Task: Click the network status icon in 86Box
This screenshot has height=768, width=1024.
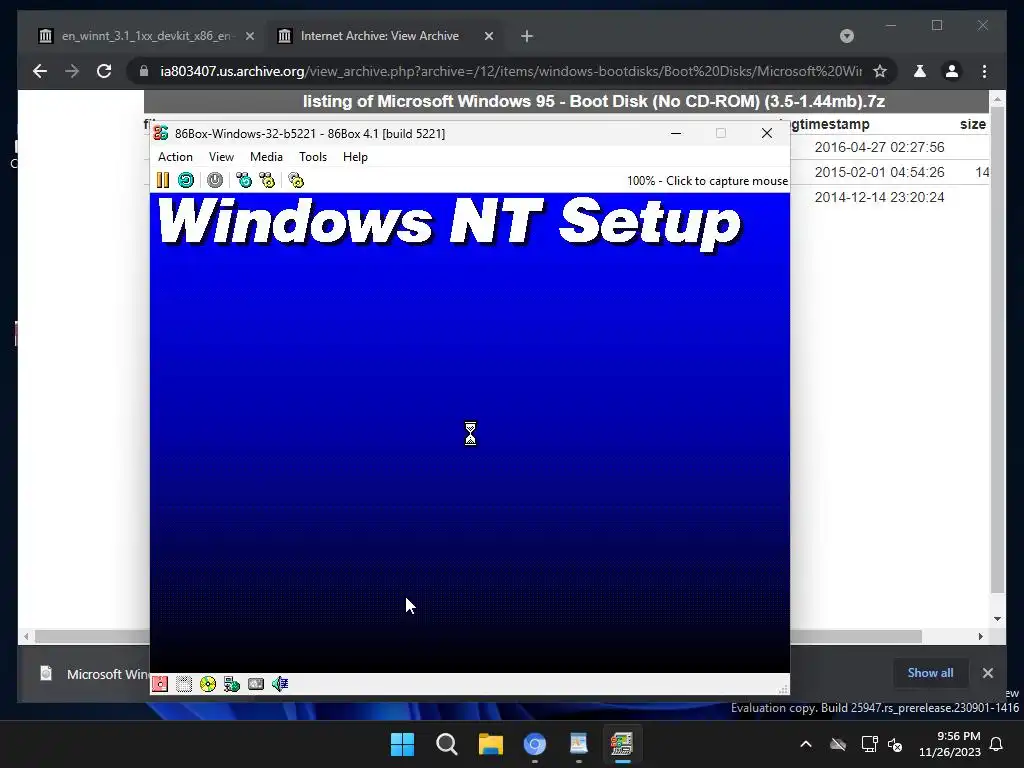Action: 232,684
